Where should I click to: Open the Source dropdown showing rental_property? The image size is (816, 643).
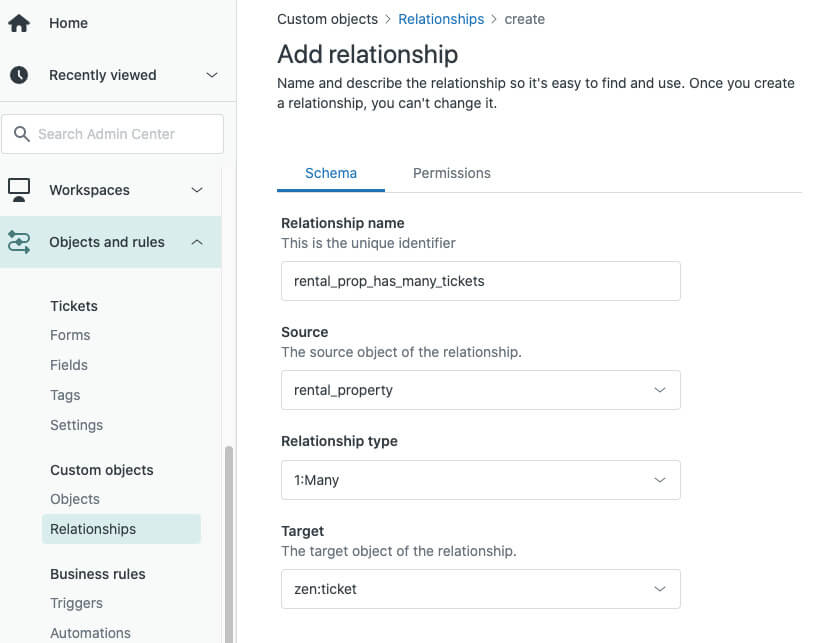(480, 390)
